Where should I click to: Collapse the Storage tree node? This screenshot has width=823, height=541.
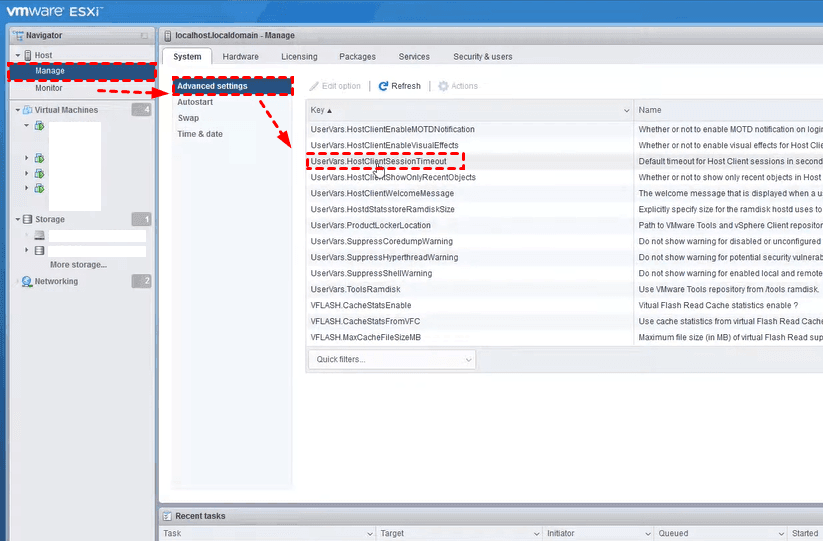18,219
